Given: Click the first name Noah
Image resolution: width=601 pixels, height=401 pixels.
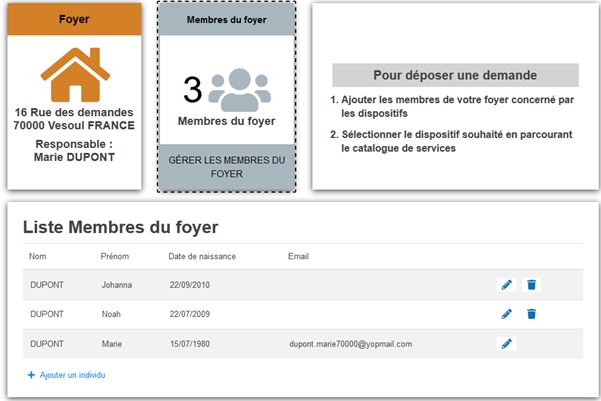Looking at the screenshot, I should pos(111,314).
